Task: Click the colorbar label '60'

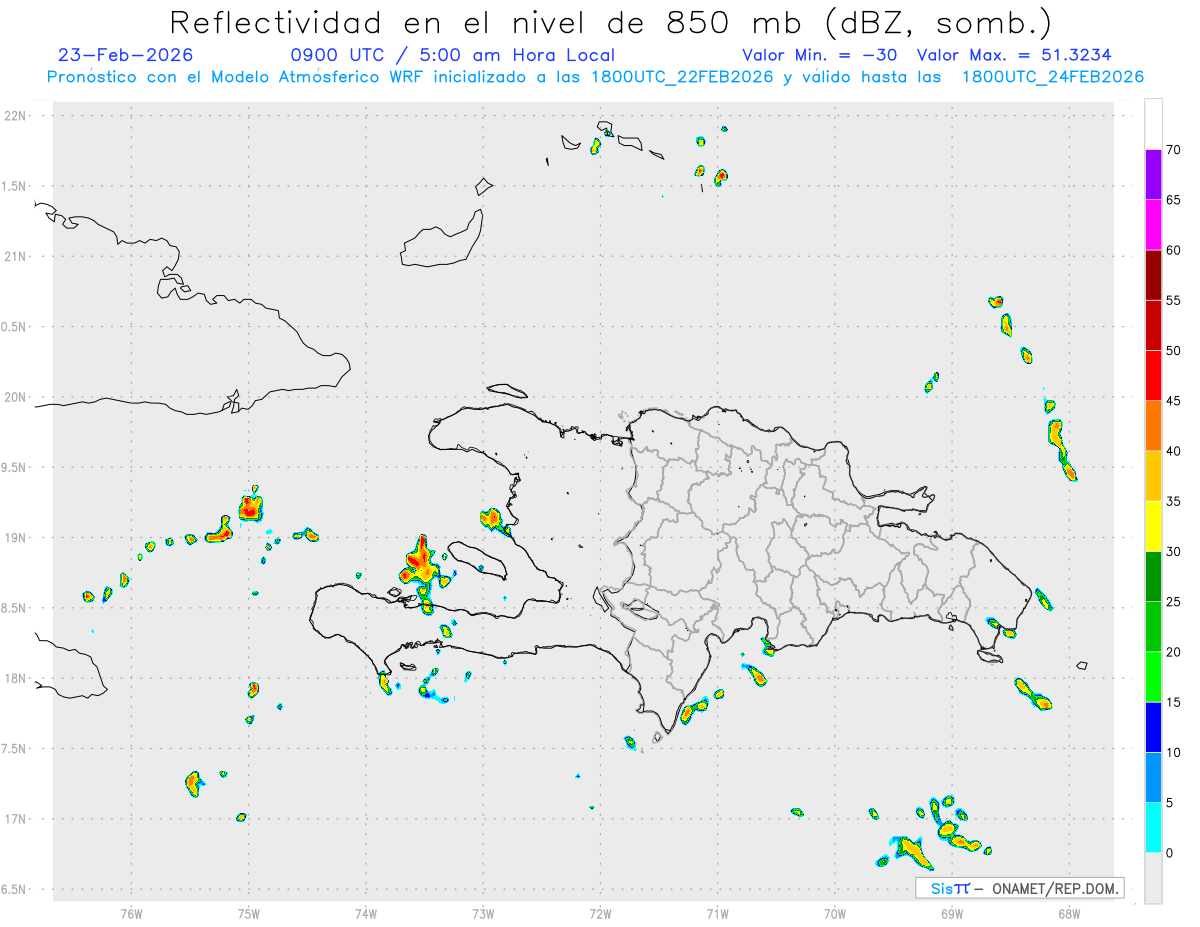Action: (x=1174, y=250)
